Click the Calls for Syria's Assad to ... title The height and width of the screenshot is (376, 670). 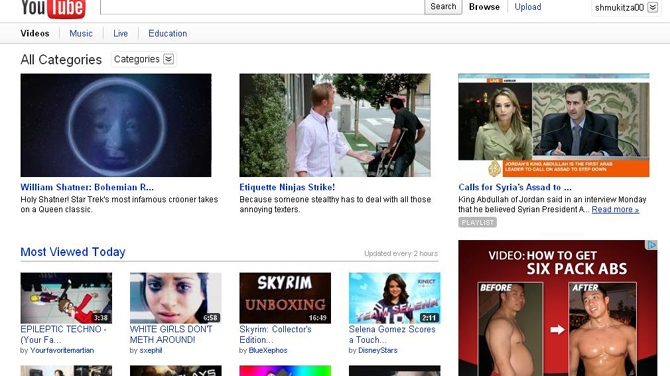click(x=515, y=187)
